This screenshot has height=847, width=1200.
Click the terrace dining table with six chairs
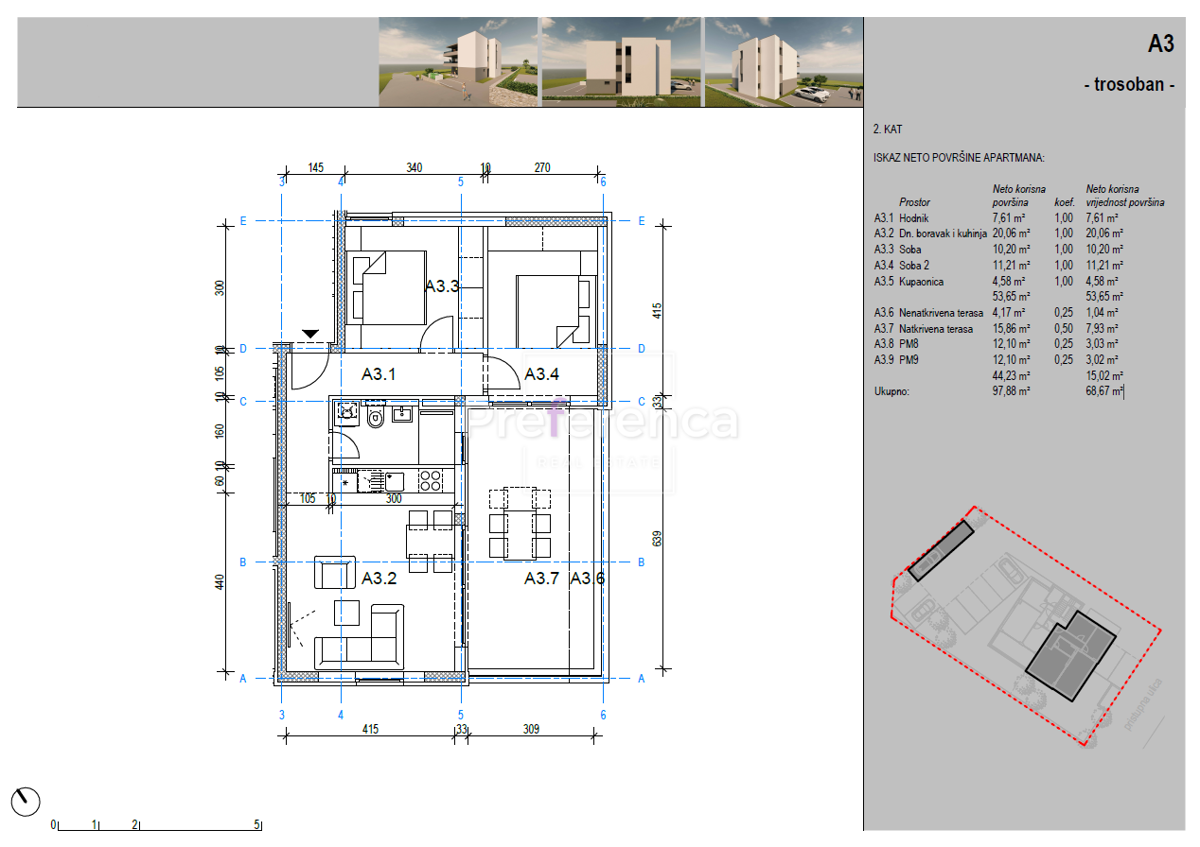520,522
